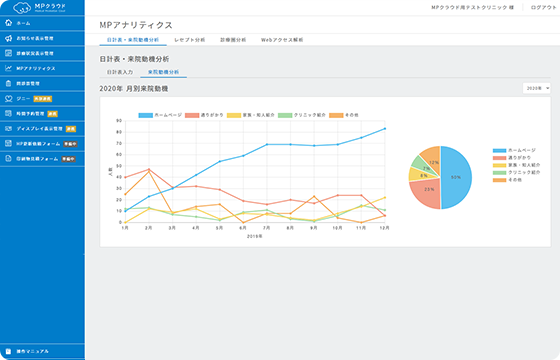Open the 診療圏分析 tab
560x360 pixels.
click(x=233, y=40)
